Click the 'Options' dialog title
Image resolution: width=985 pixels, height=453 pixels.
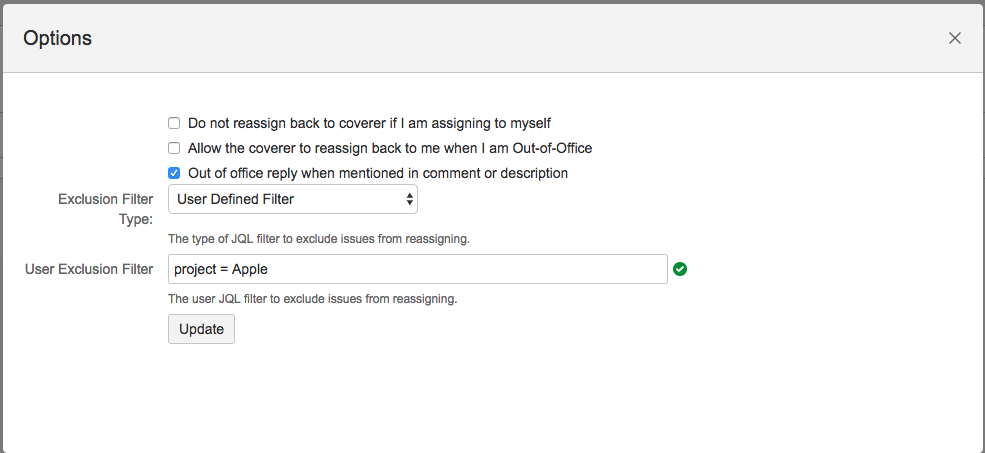pyautogui.click(x=57, y=38)
